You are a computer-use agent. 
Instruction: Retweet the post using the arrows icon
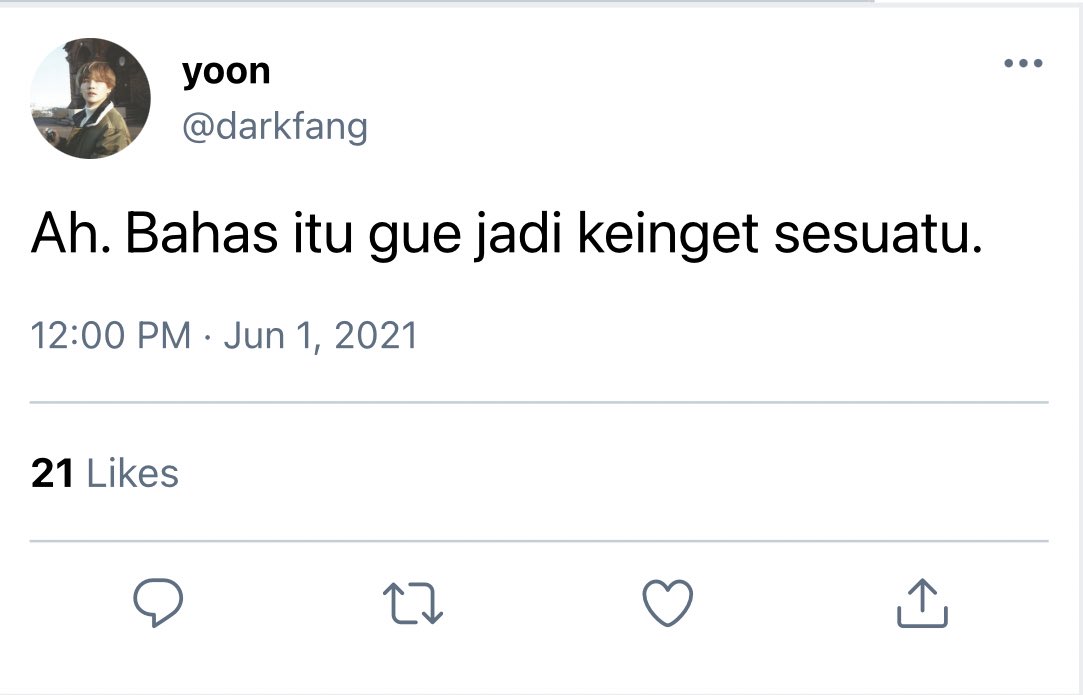(413, 603)
